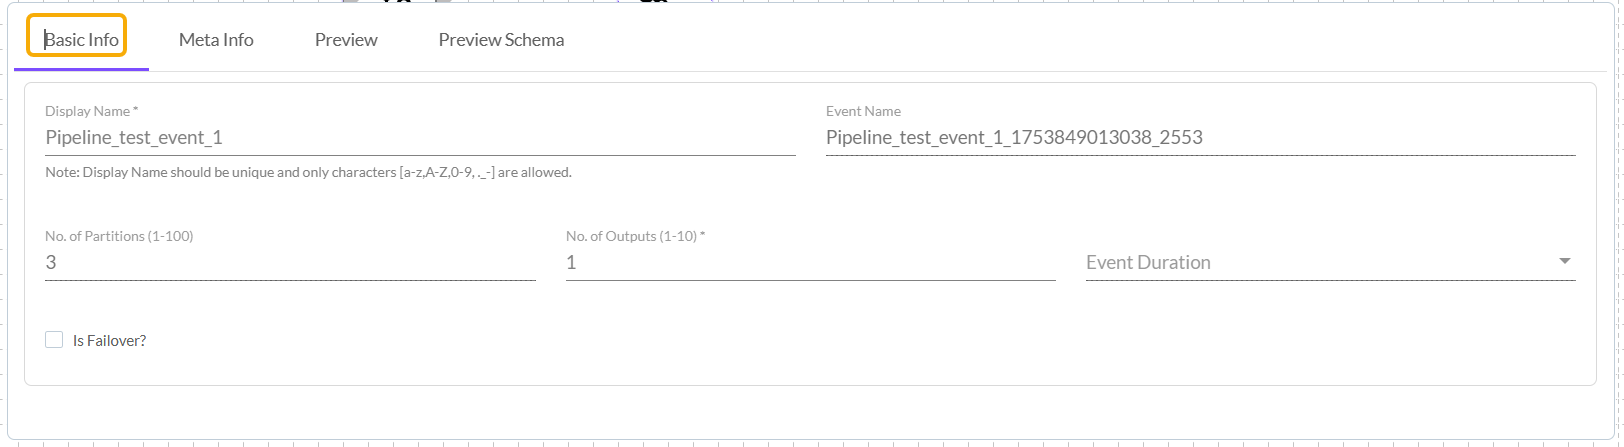Open the Meta Info tab

pos(216,40)
